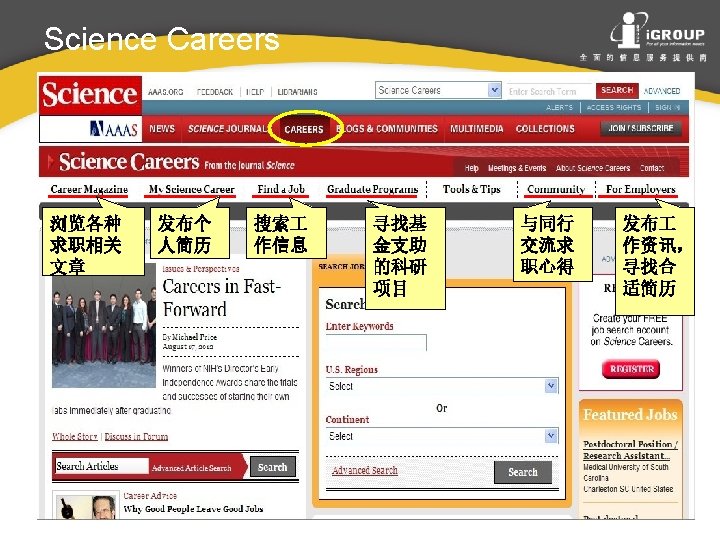Click the Science logo
Viewport: 720px width, 540px height.
(90, 96)
